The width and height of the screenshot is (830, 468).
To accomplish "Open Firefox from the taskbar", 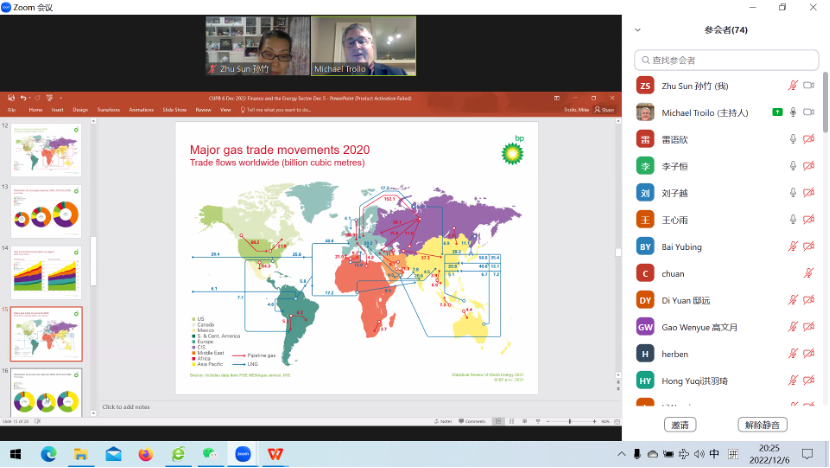I will click(145, 454).
